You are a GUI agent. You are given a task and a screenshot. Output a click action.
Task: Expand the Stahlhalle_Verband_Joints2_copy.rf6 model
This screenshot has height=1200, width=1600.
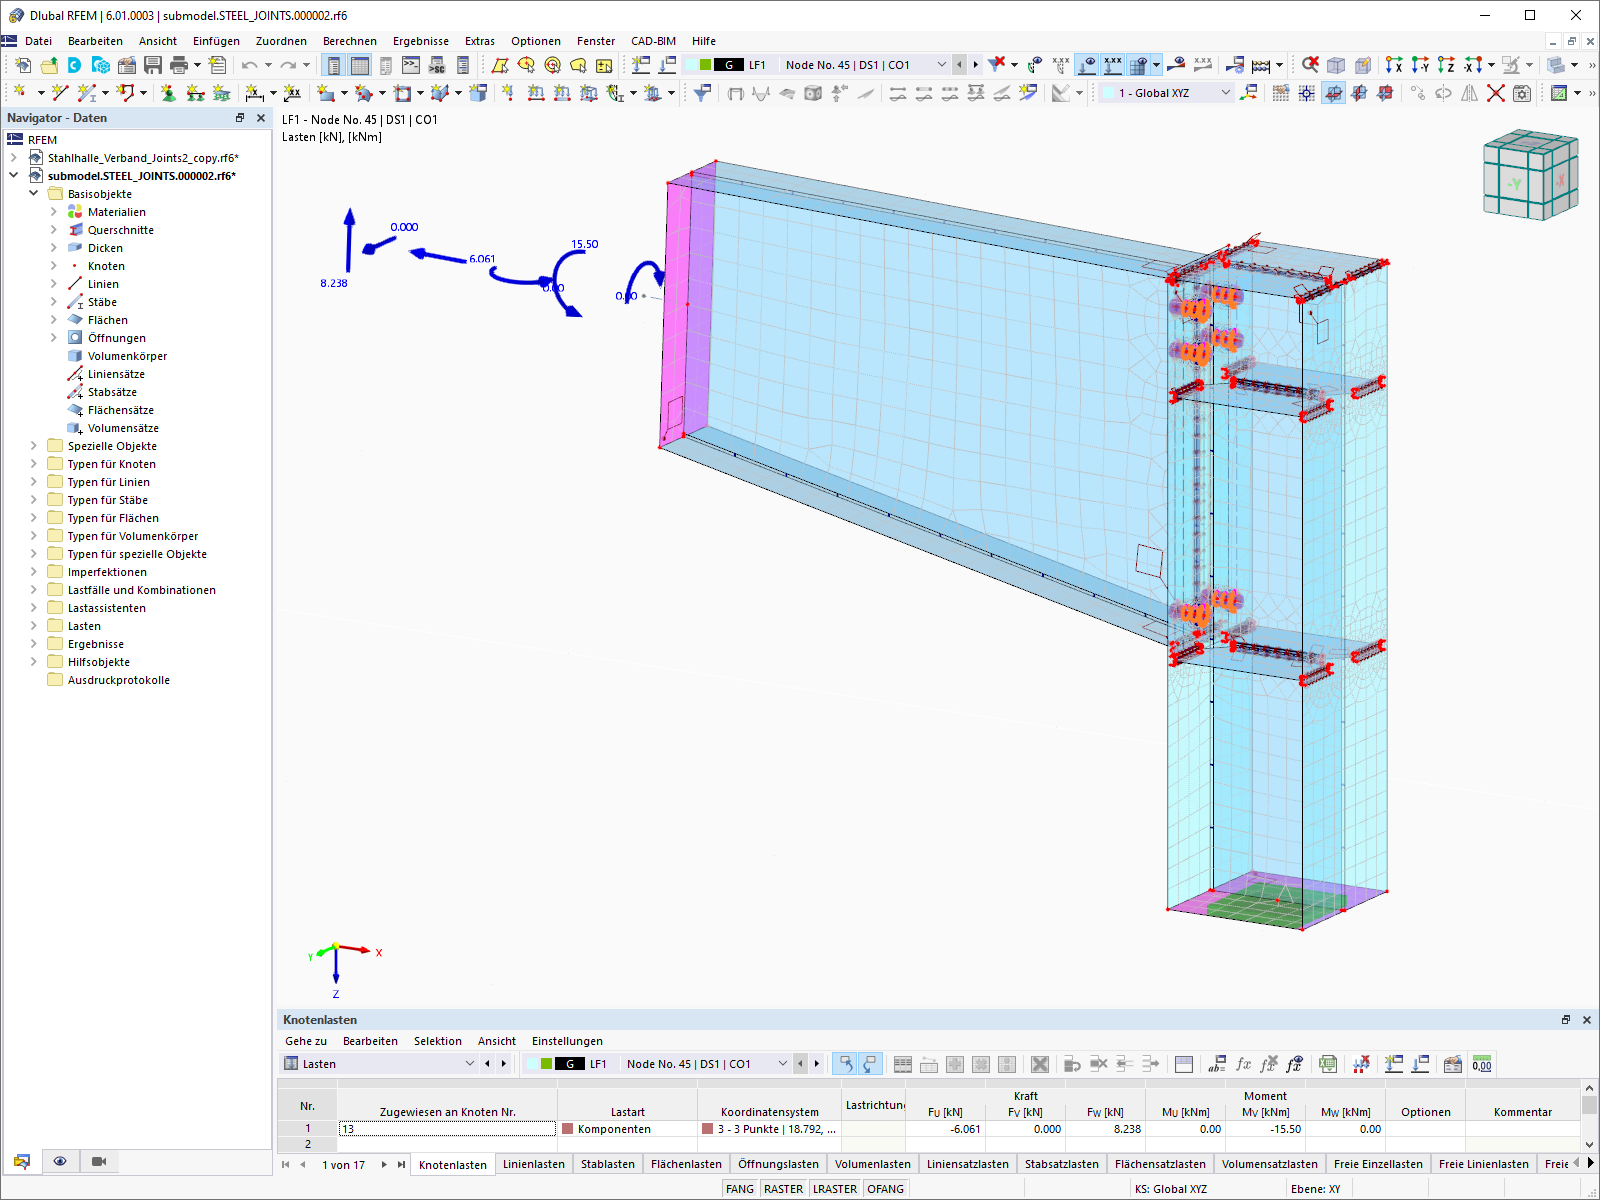[14, 158]
